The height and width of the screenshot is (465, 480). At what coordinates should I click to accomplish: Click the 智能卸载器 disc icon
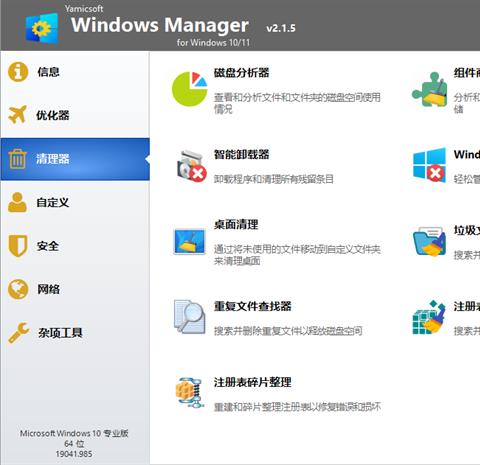click(x=191, y=166)
